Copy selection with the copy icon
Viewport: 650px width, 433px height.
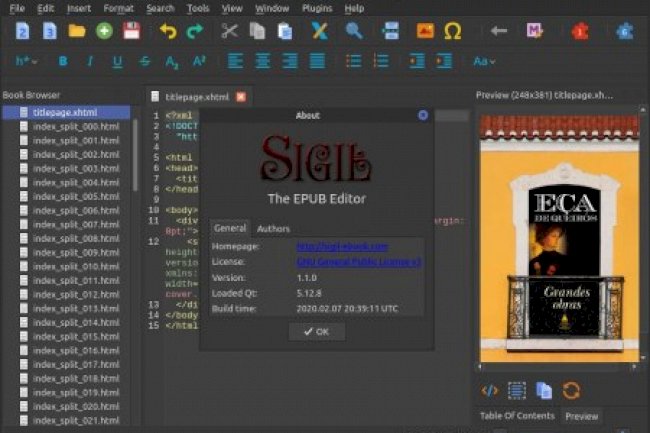coord(257,31)
